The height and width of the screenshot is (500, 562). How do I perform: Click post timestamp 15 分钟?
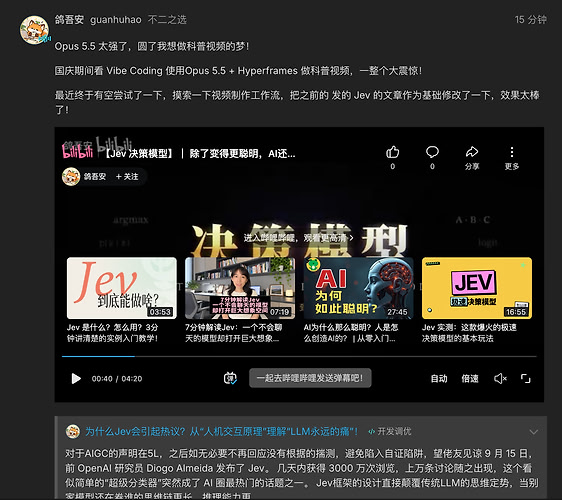point(530,19)
